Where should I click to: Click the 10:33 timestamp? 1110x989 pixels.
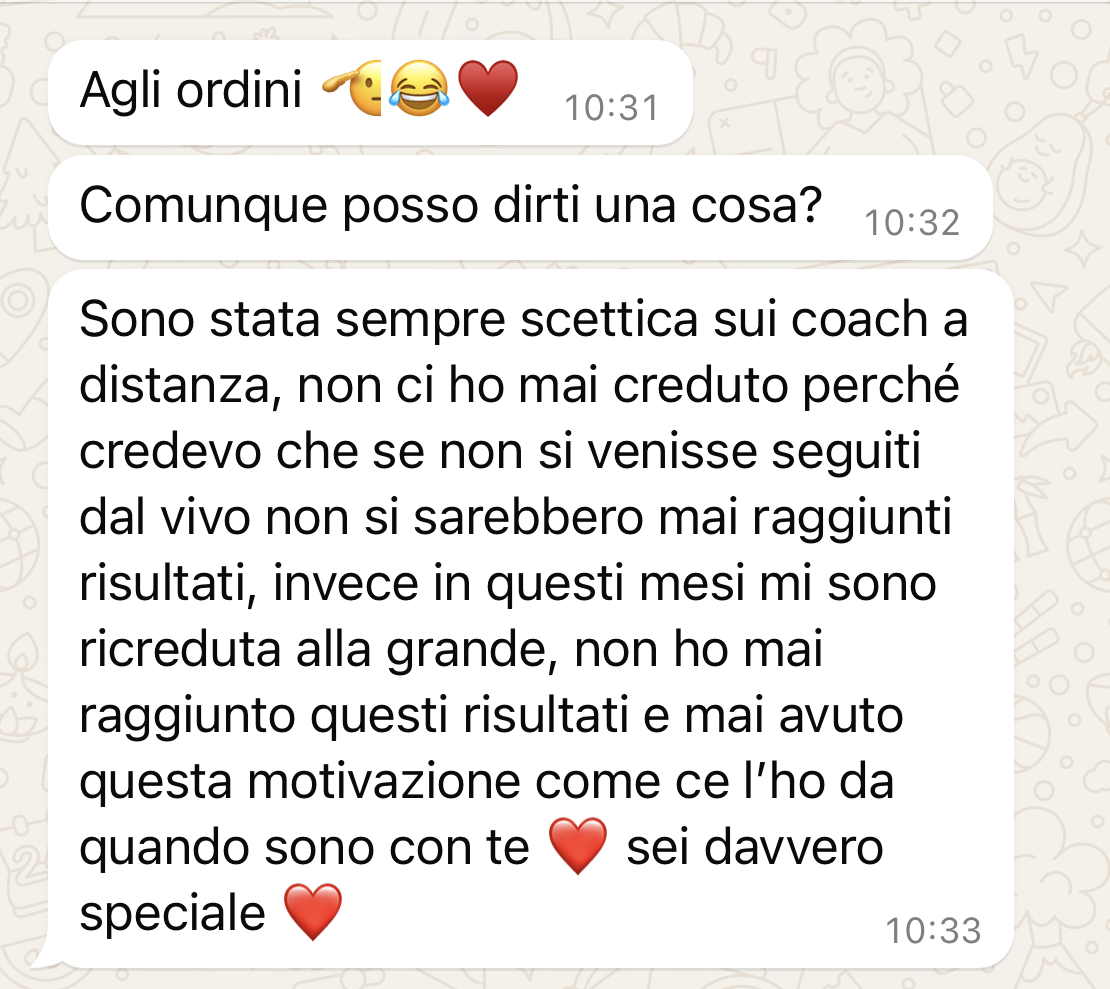click(x=933, y=930)
